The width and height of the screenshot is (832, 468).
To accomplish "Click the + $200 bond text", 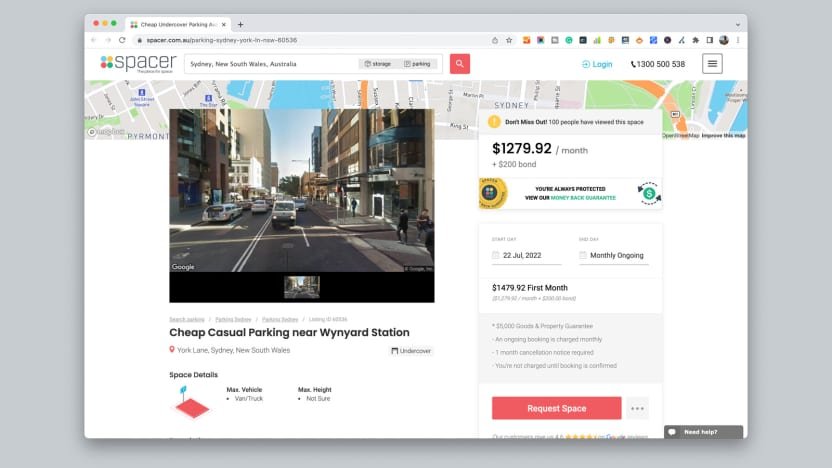I will tap(514, 164).
